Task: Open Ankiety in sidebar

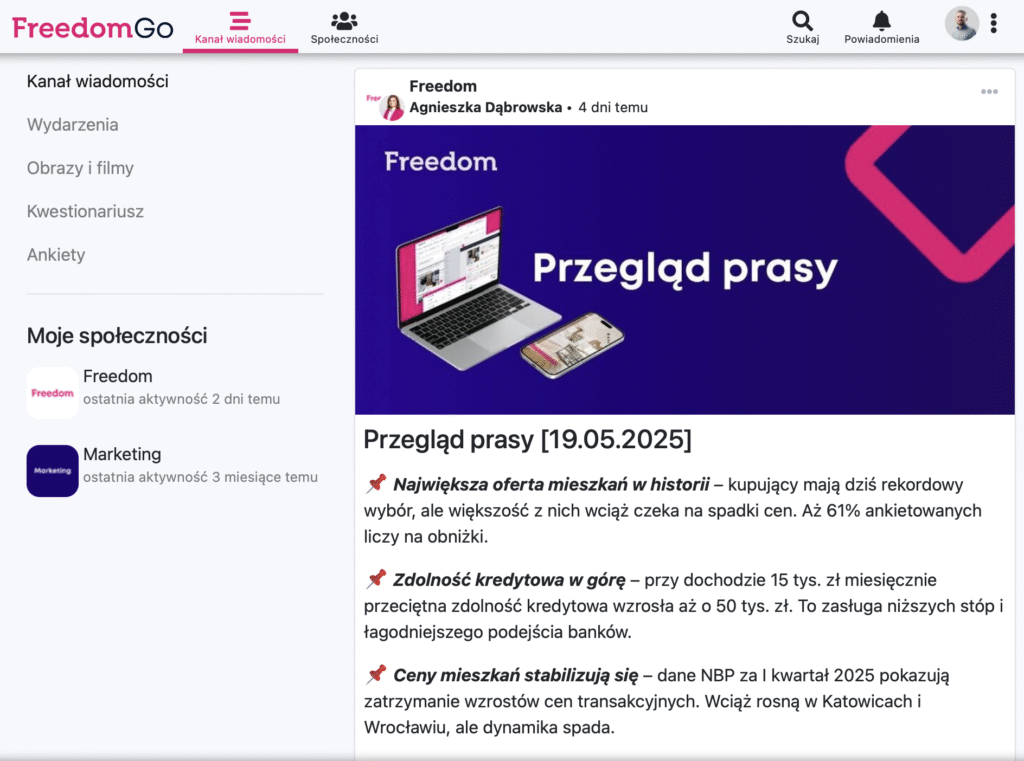Action: (x=56, y=255)
